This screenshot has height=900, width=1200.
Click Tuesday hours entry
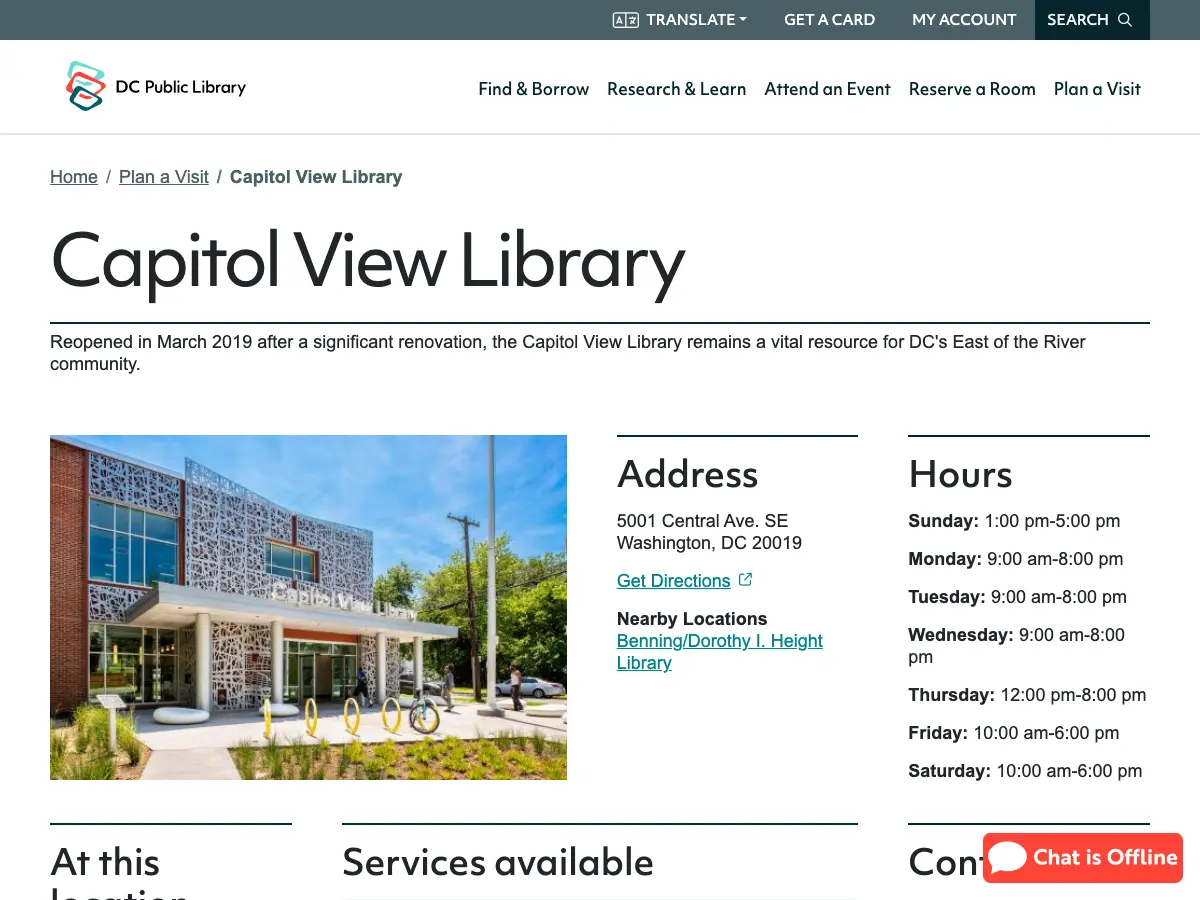1017,597
